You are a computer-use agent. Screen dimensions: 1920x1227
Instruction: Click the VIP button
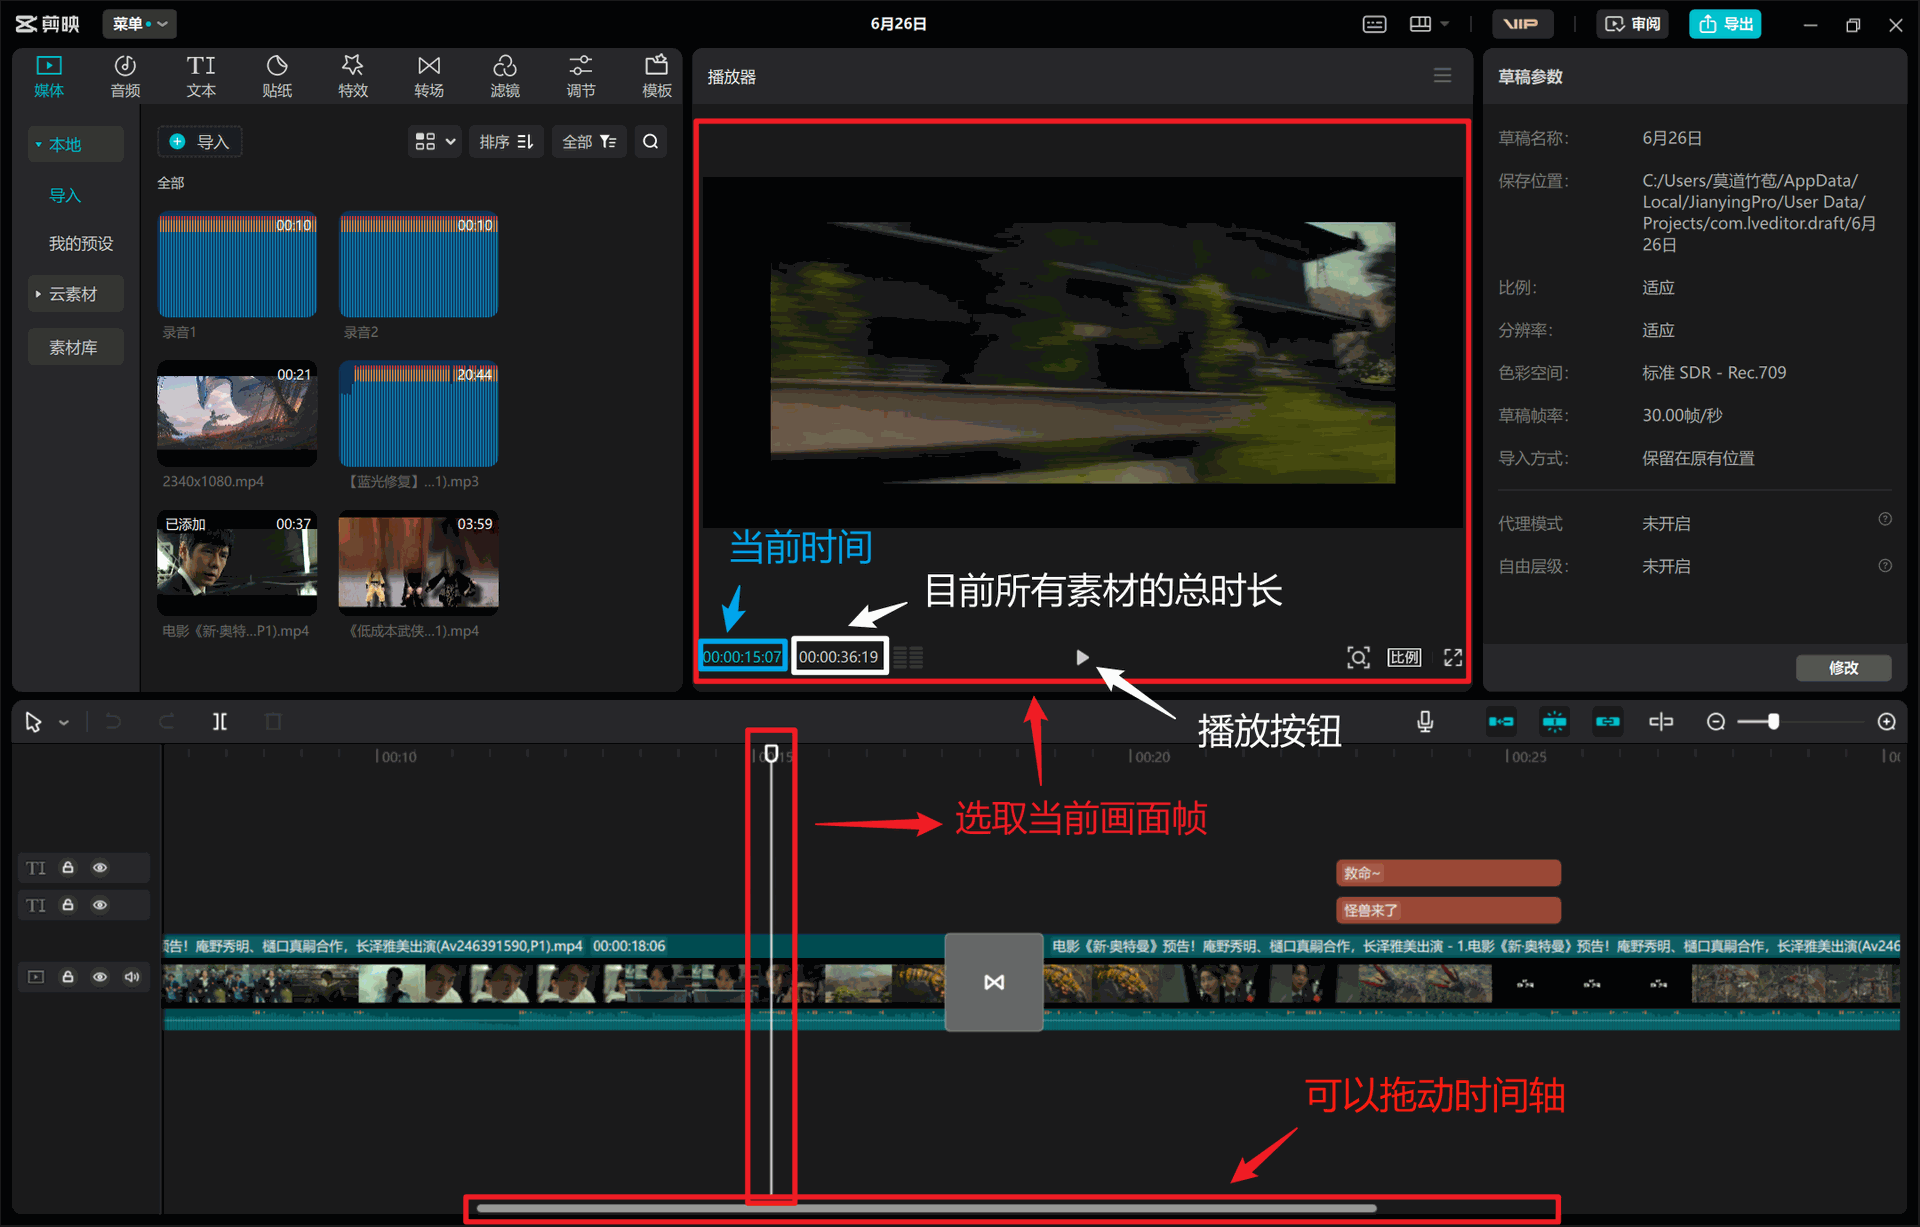click(x=1522, y=24)
